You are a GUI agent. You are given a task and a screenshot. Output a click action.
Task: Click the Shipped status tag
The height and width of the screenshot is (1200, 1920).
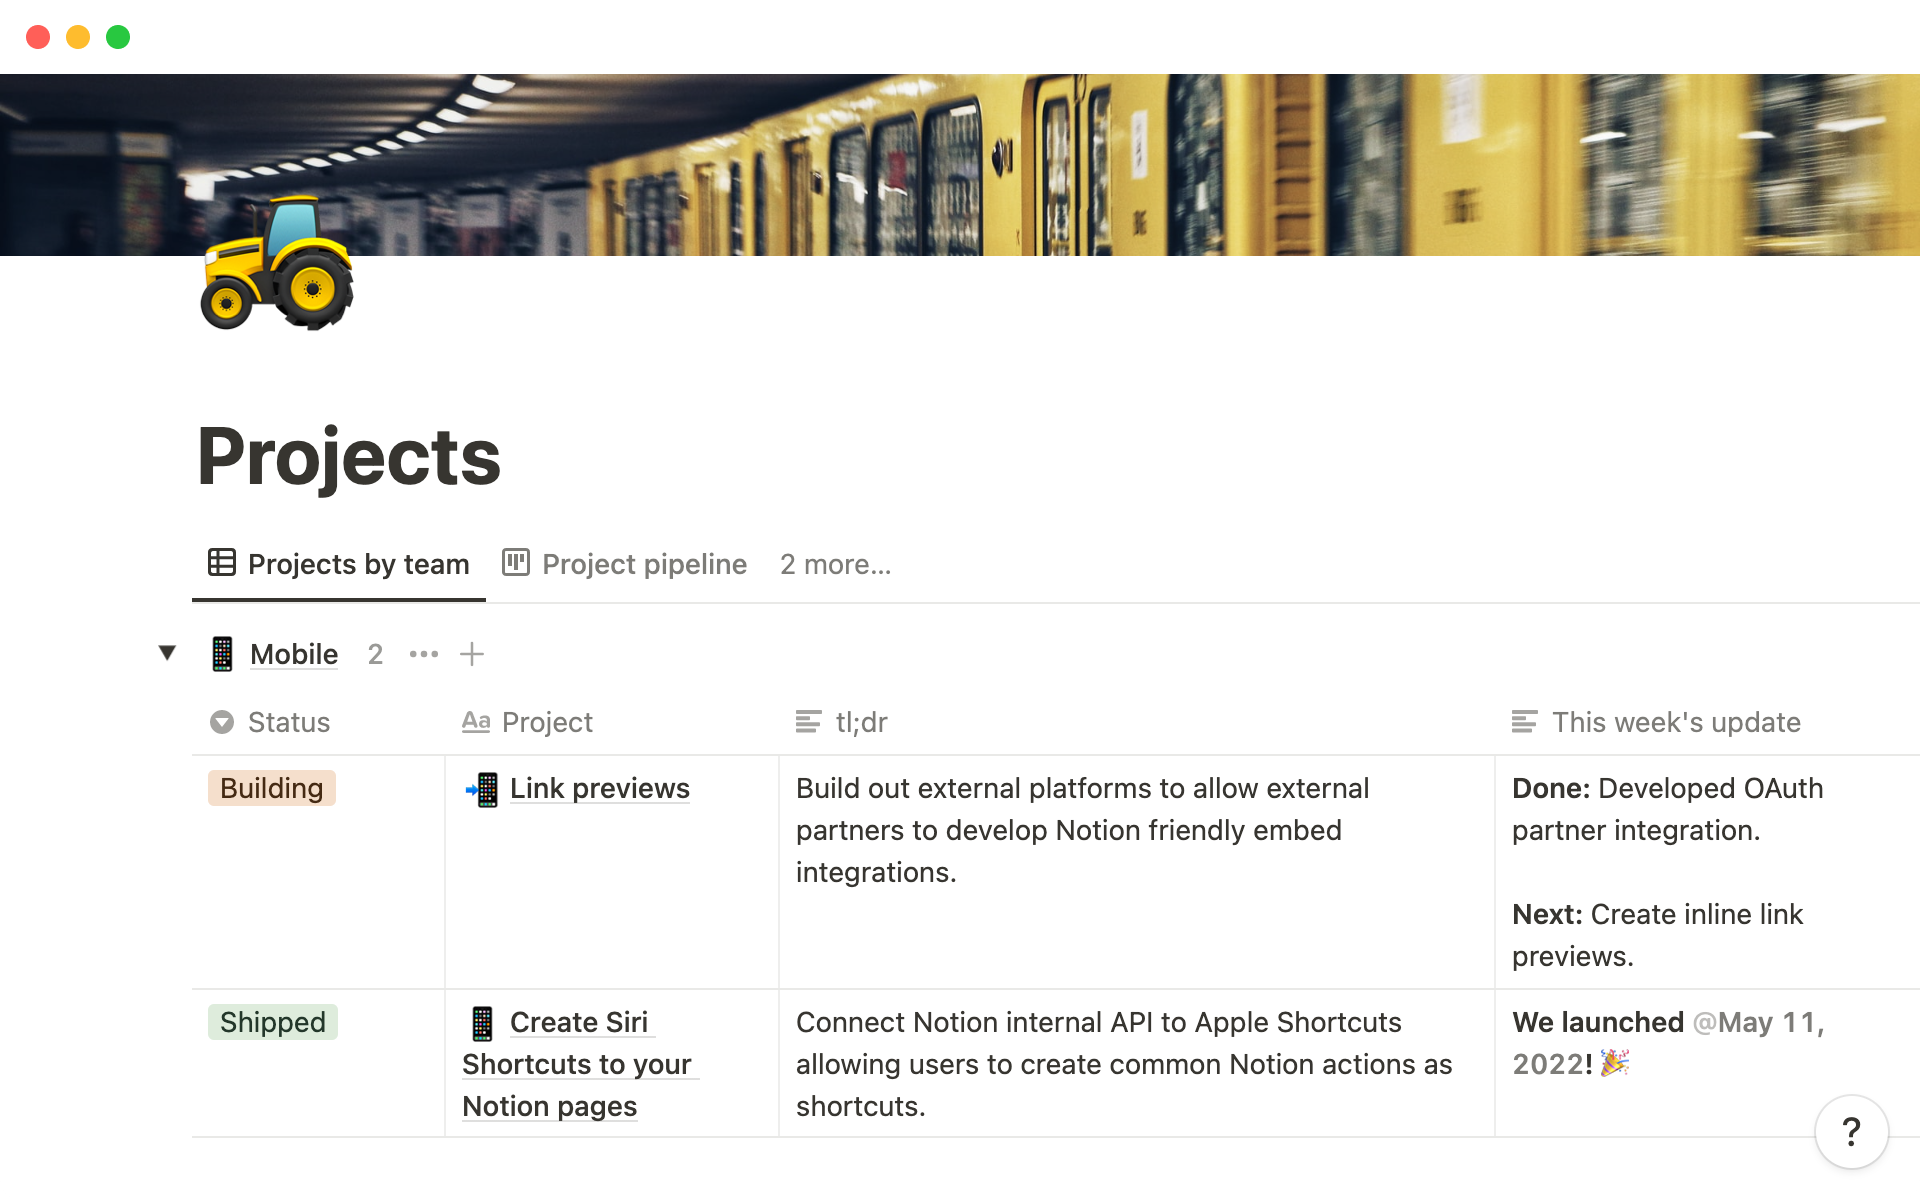(272, 1023)
